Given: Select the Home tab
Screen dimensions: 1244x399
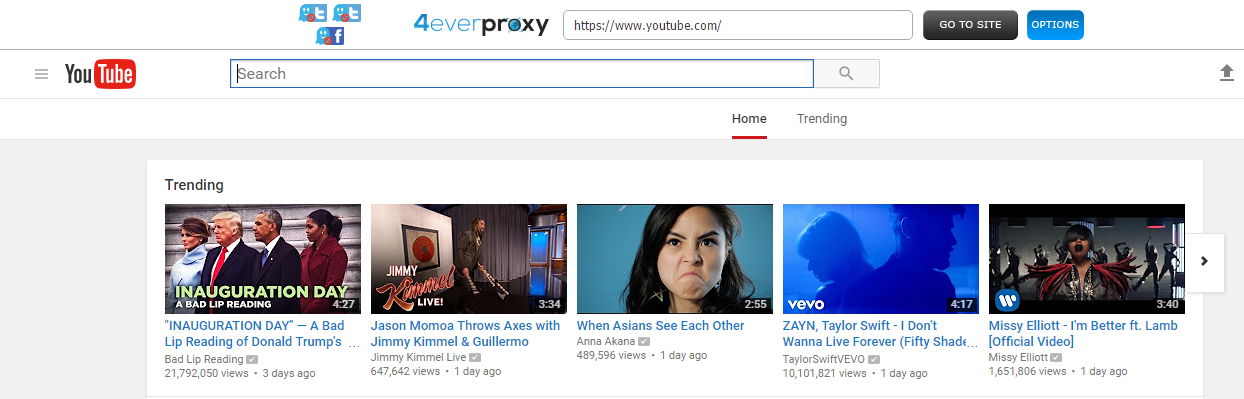Looking at the screenshot, I should (749, 119).
